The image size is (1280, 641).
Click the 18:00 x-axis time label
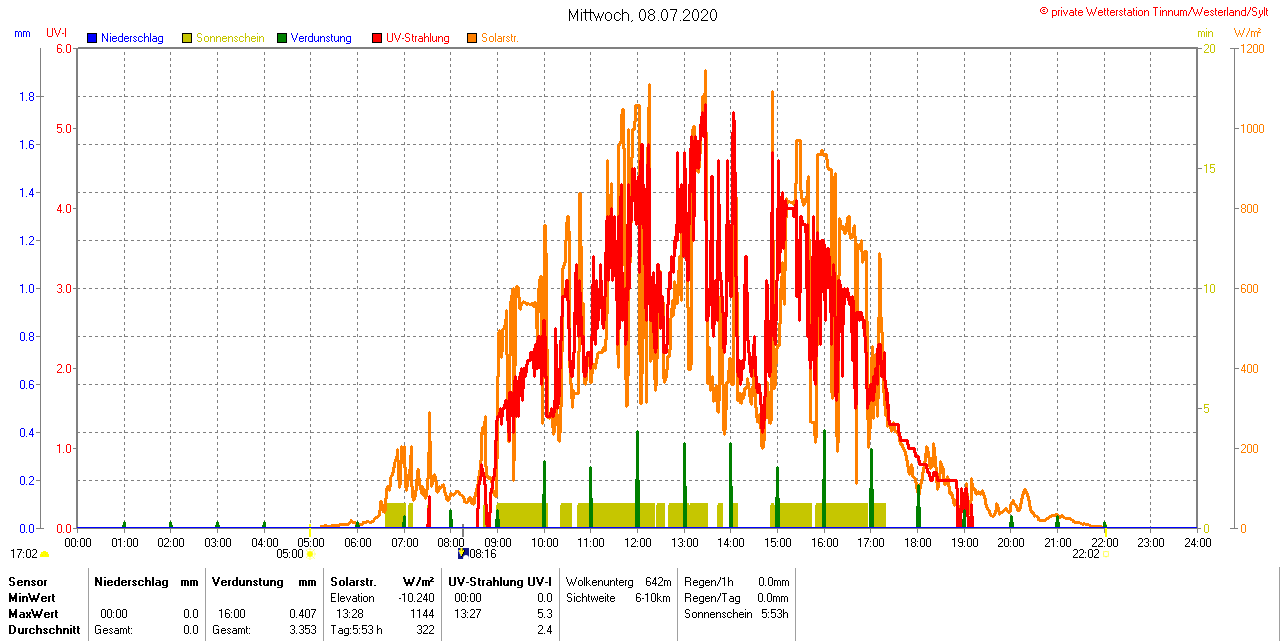(918, 543)
